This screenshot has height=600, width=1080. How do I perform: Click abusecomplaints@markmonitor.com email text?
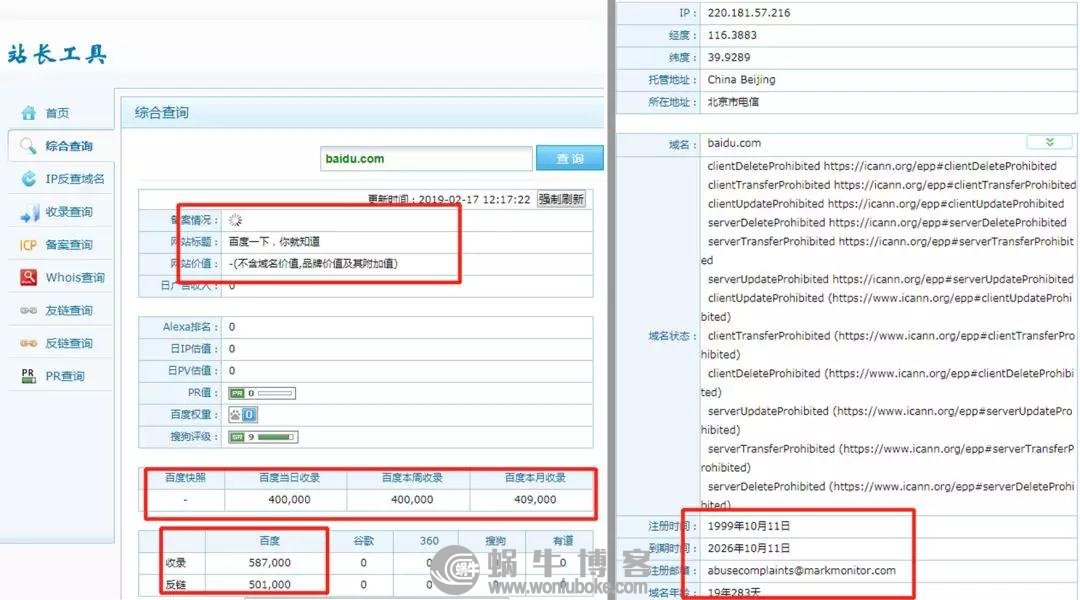(x=802, y=570)
